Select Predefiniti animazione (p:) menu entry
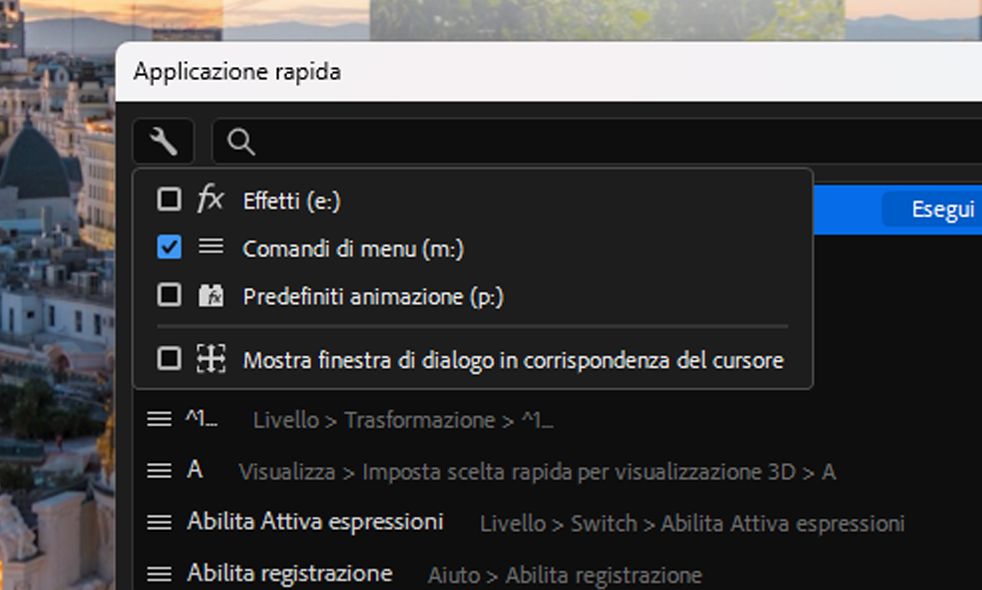 tap(373, 297)
